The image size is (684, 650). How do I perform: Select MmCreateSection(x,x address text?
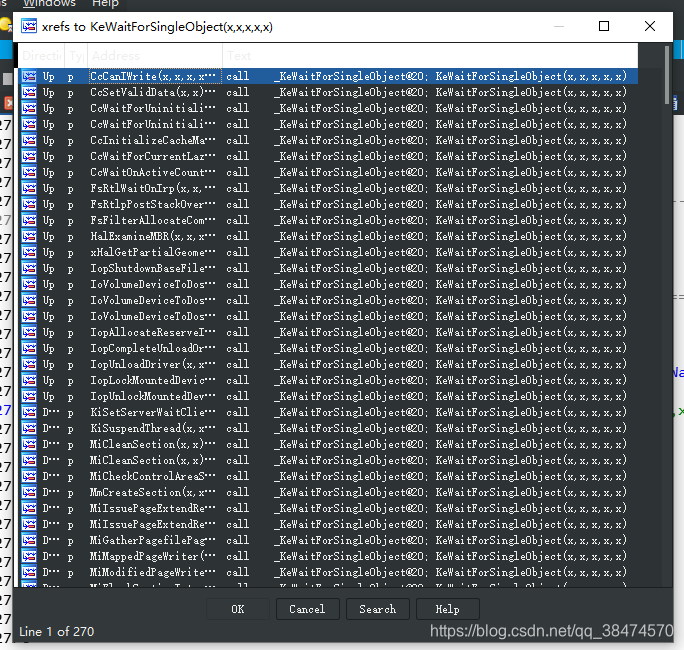[x=153, y=492]
